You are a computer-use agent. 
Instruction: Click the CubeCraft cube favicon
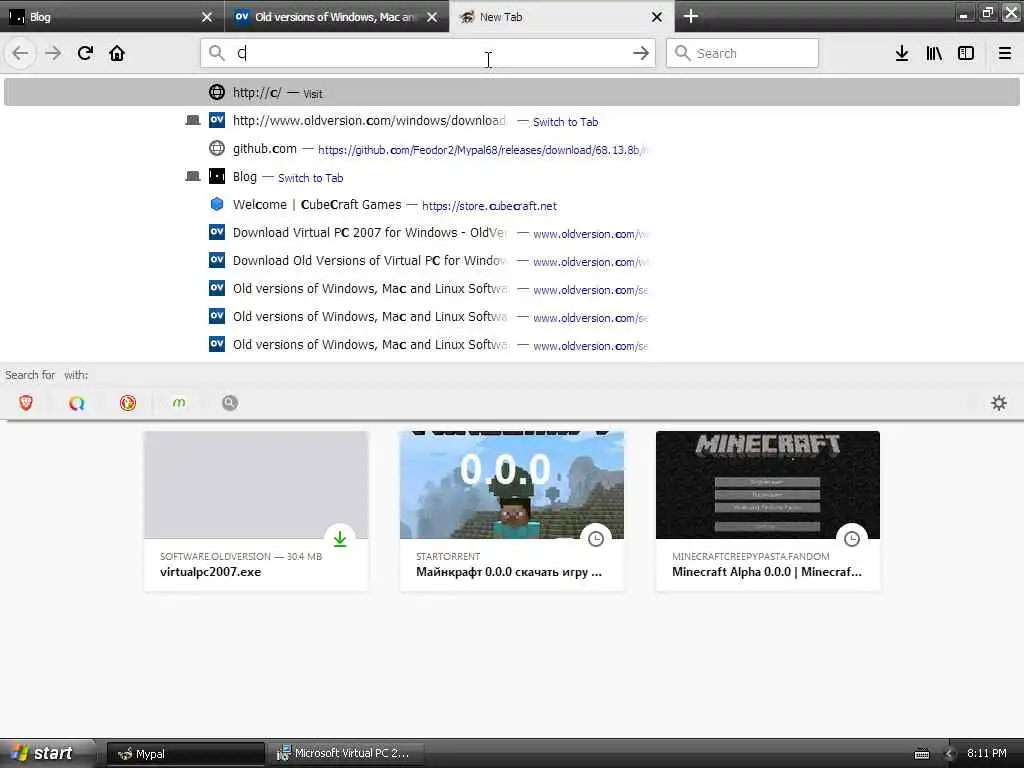(217, 204)
